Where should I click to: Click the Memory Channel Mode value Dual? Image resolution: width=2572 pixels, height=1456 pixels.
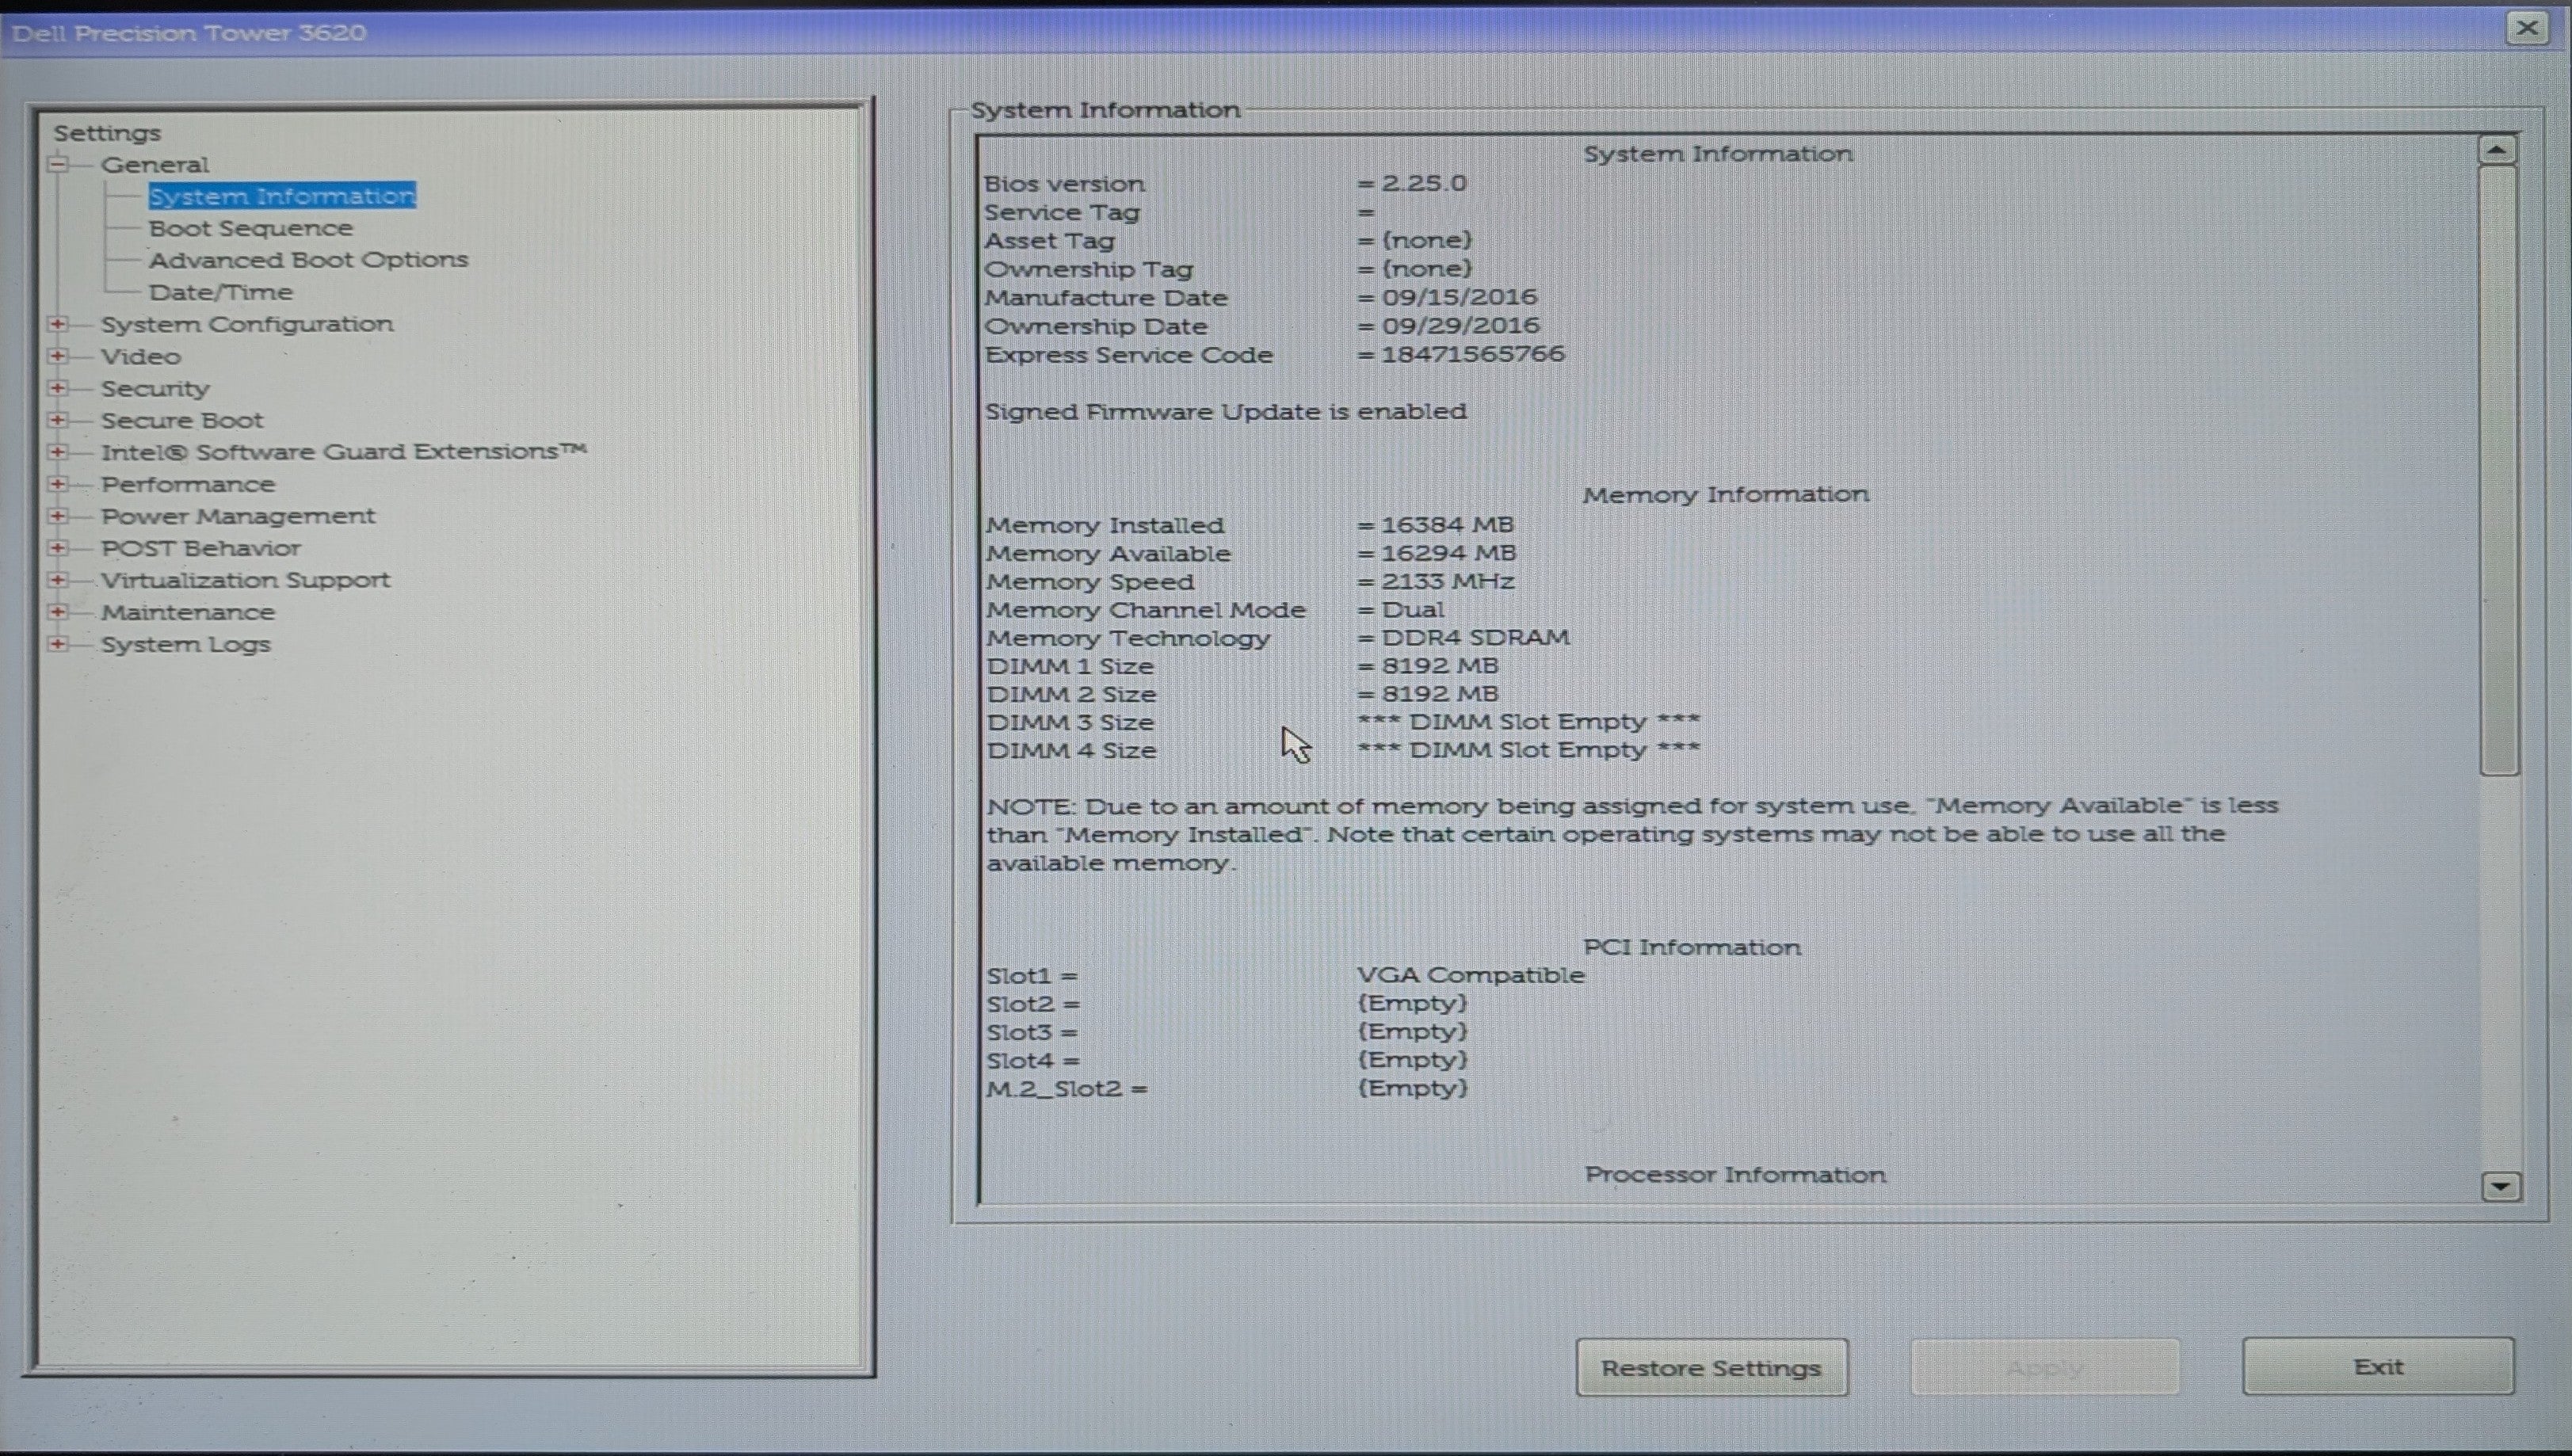1412,609
